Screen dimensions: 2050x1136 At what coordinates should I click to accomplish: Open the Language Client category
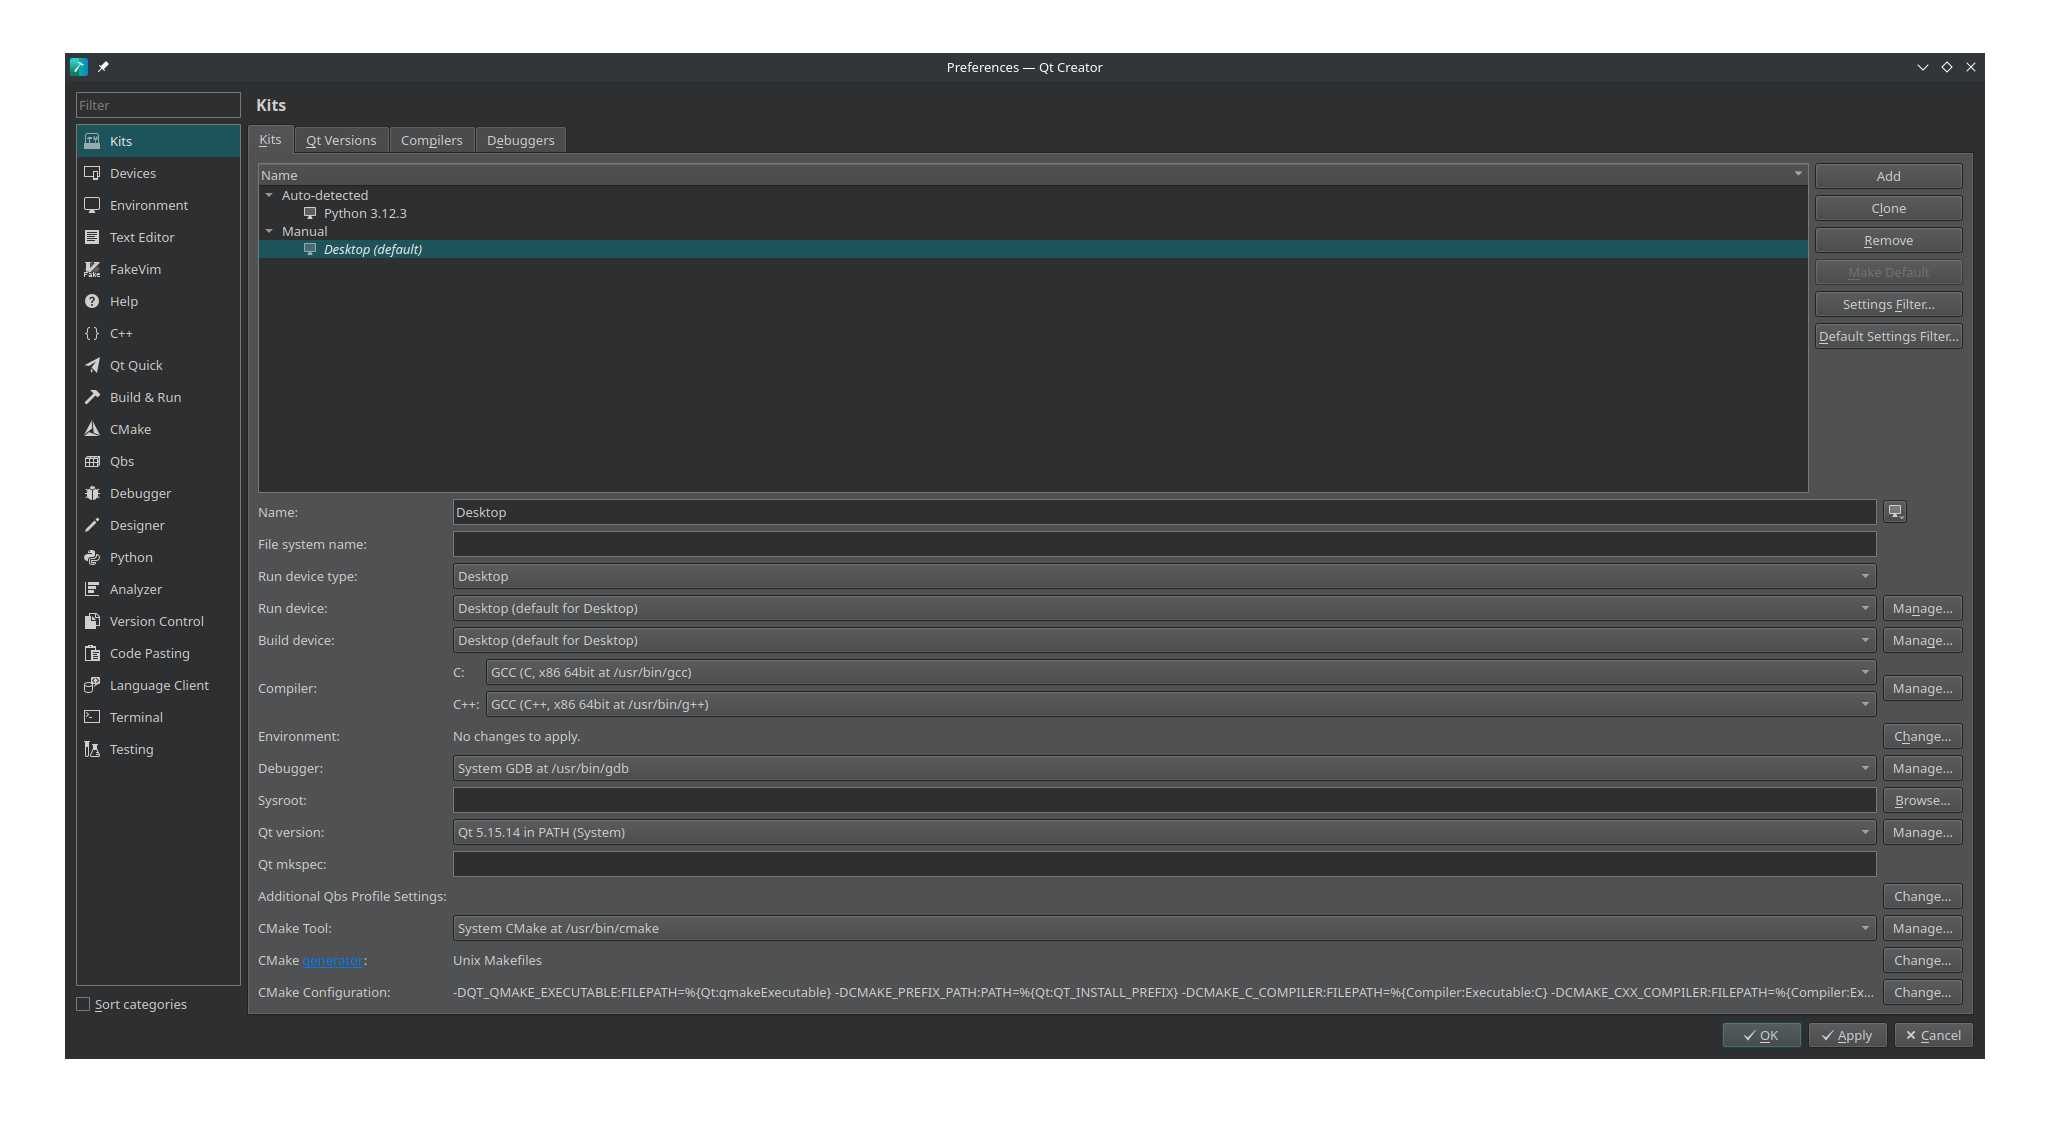[158, 685]
